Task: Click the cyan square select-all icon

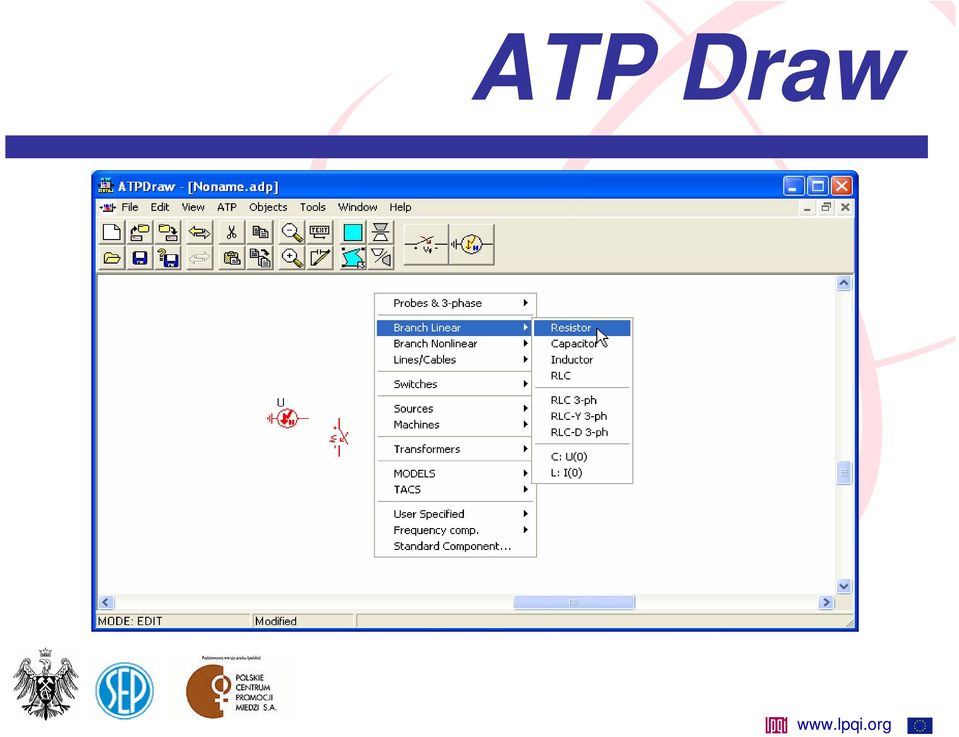Action: point(353,232)
